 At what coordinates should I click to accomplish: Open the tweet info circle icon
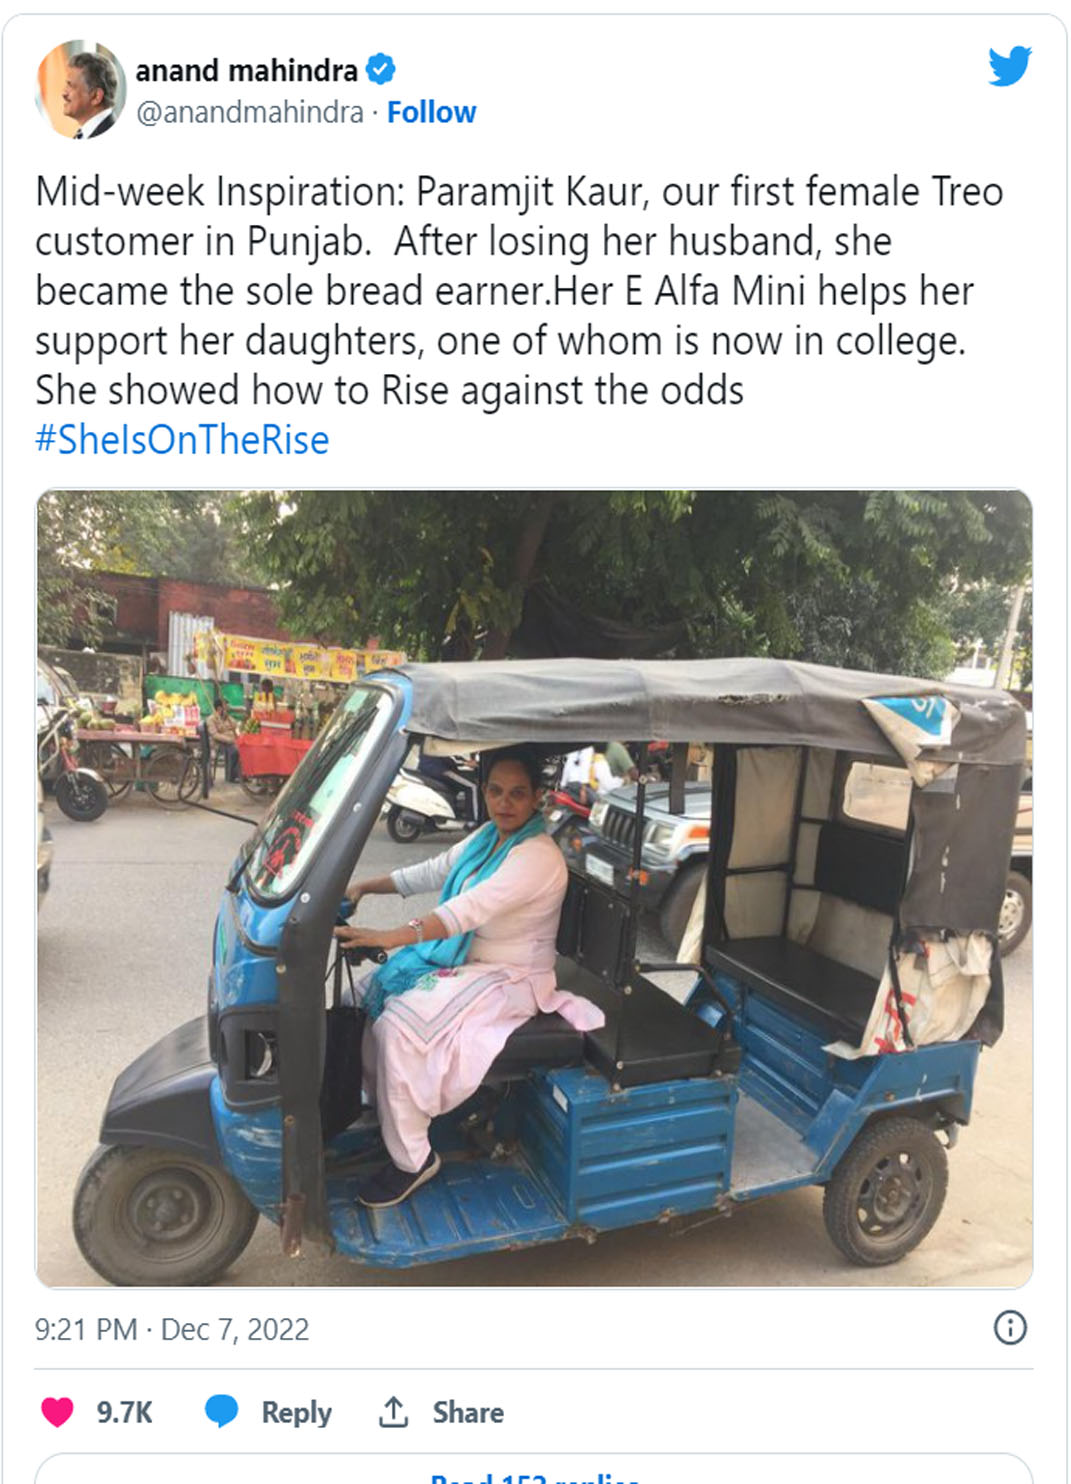1010,1328
